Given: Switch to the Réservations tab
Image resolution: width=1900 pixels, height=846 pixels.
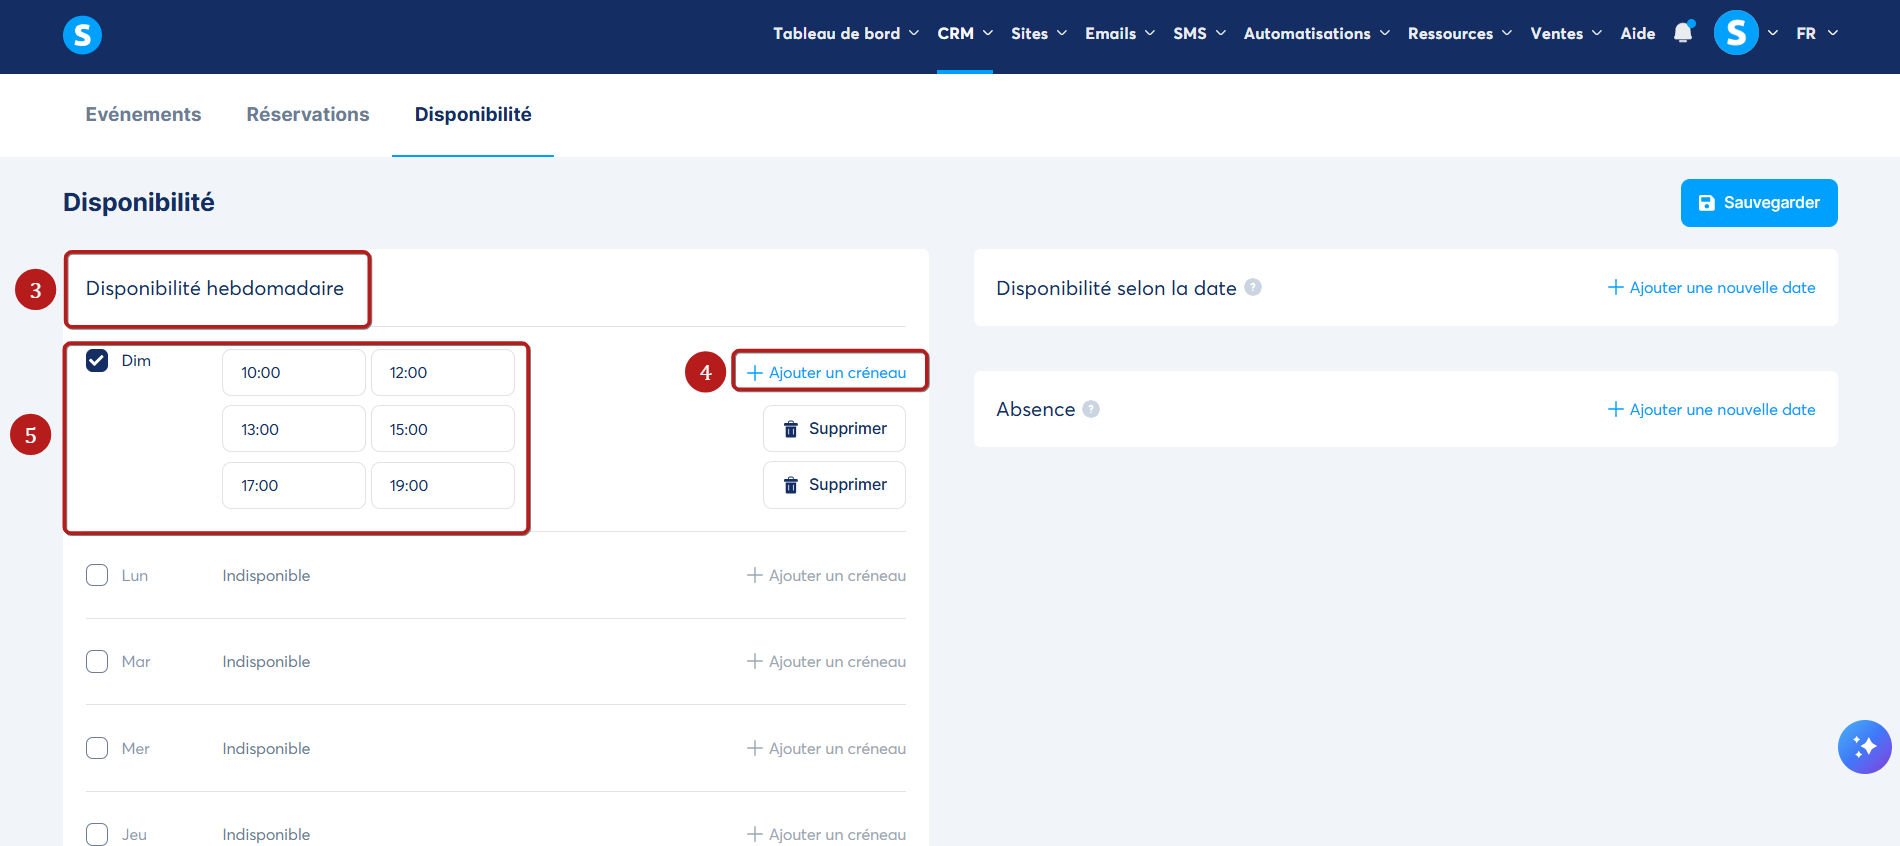Looking at the screenshot, I should [x=308, y=114].
